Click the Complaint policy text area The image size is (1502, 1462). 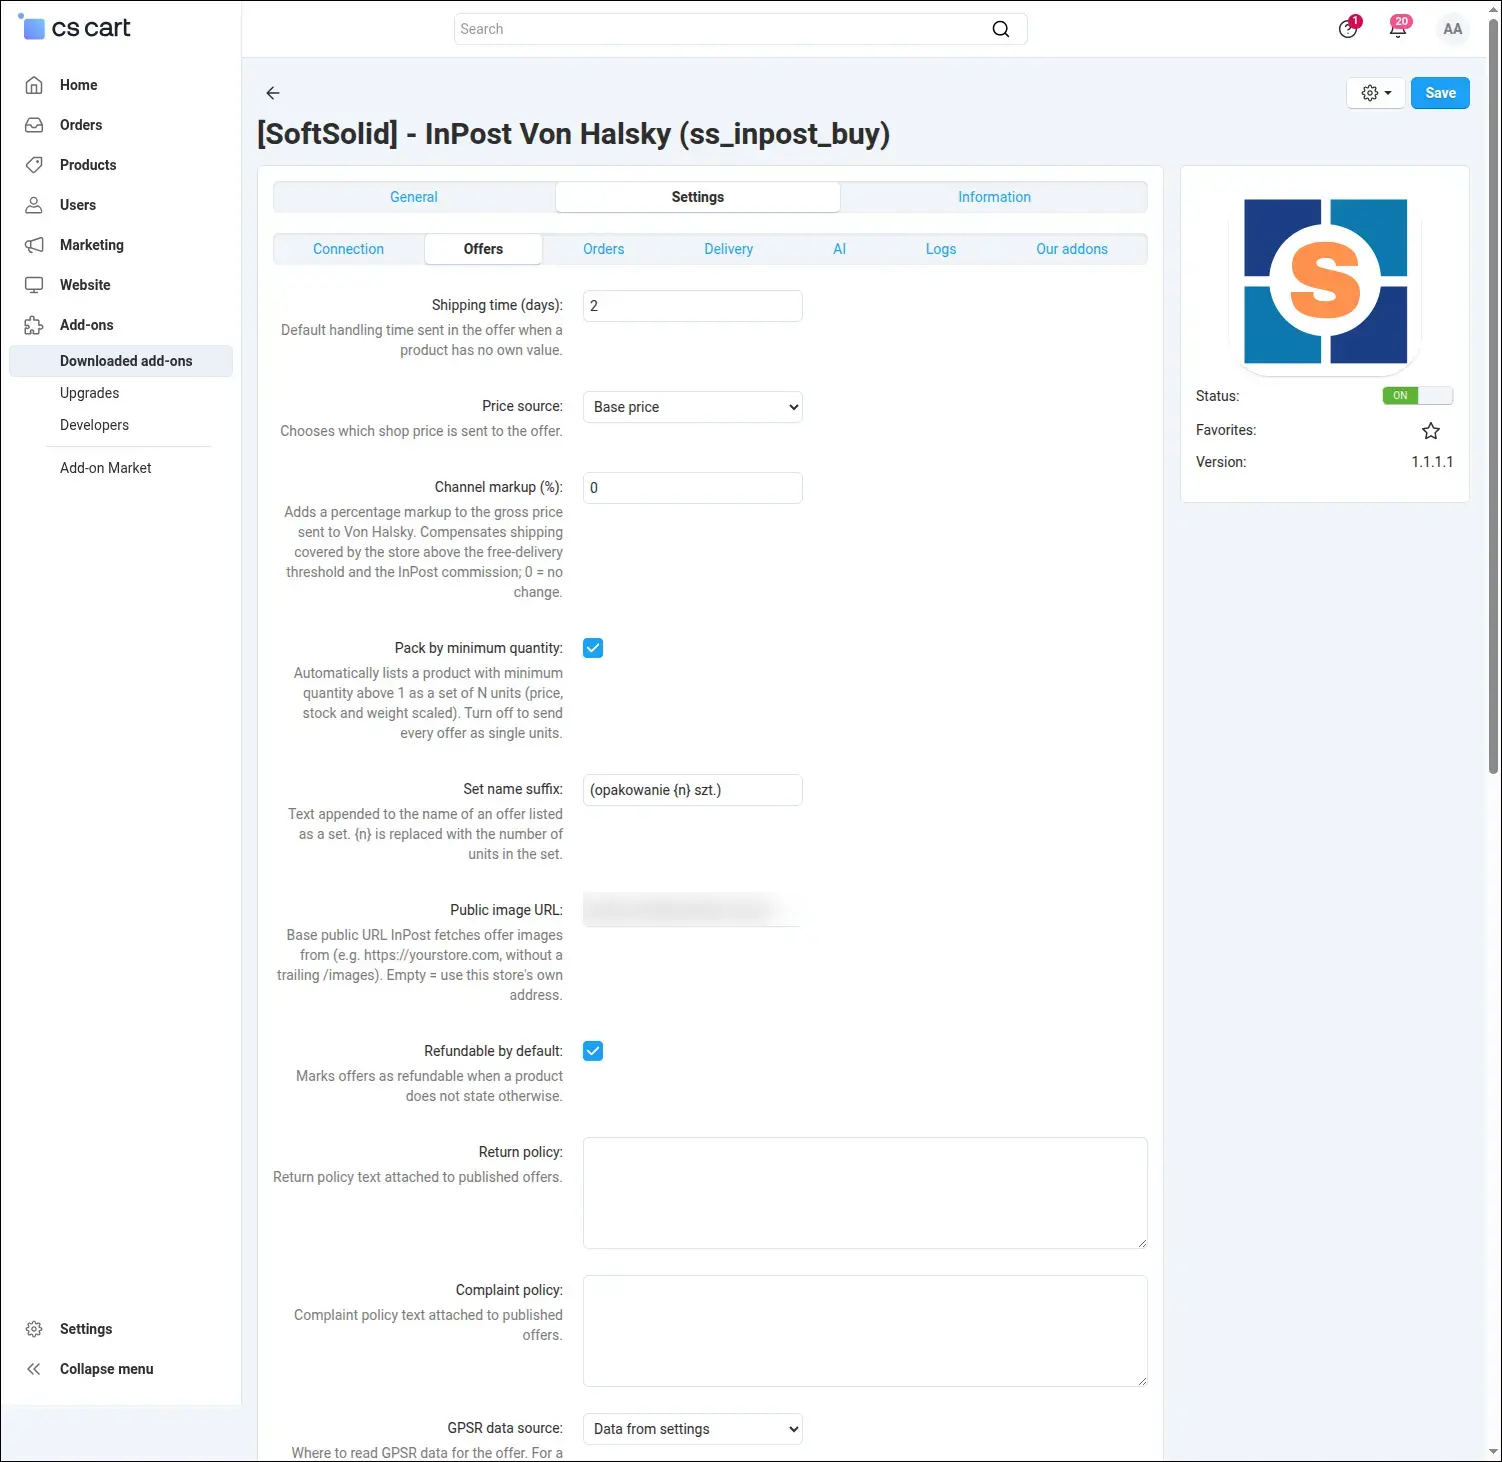[865, 1331]
